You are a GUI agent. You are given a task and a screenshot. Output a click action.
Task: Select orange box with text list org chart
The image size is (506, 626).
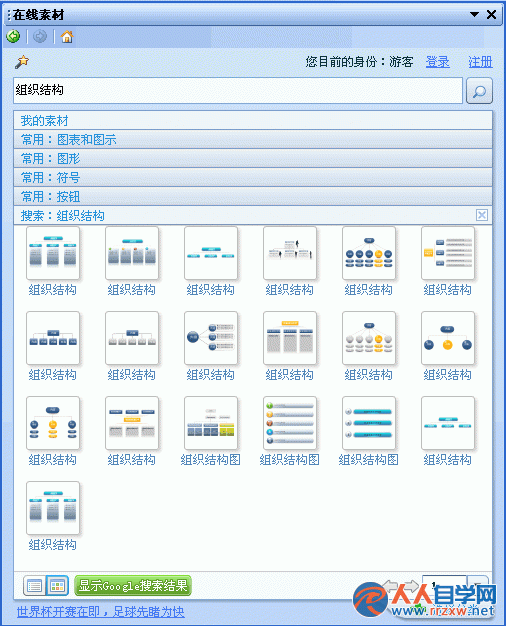pyautogui.click(x=448, y=253)
